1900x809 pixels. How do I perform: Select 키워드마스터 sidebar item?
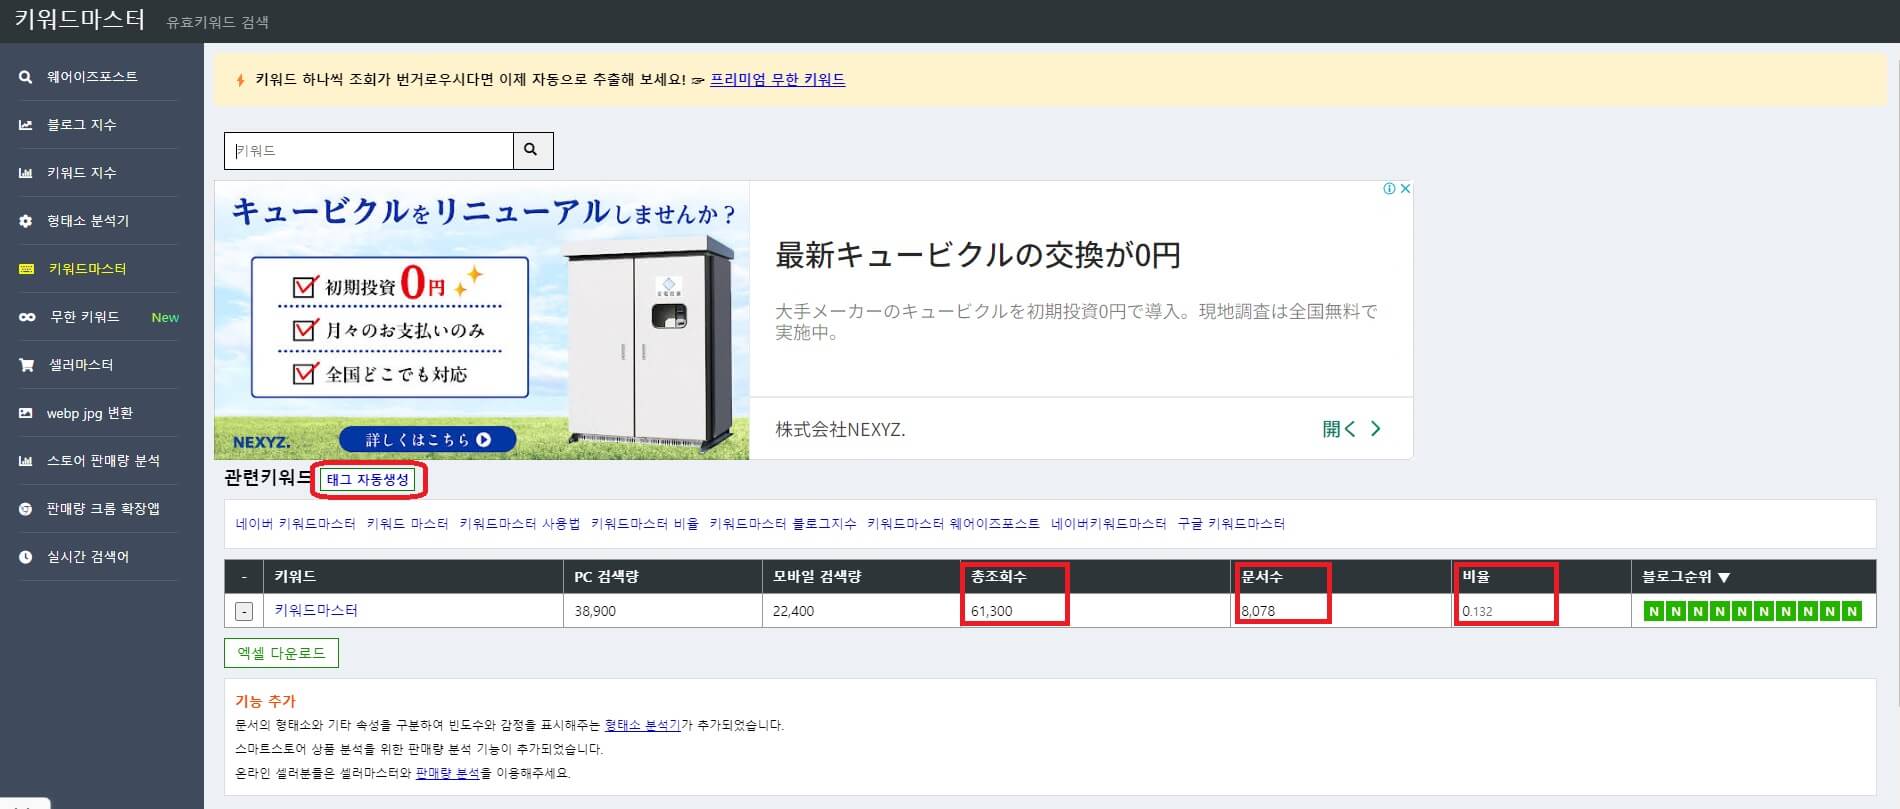[x=87, y=269]
